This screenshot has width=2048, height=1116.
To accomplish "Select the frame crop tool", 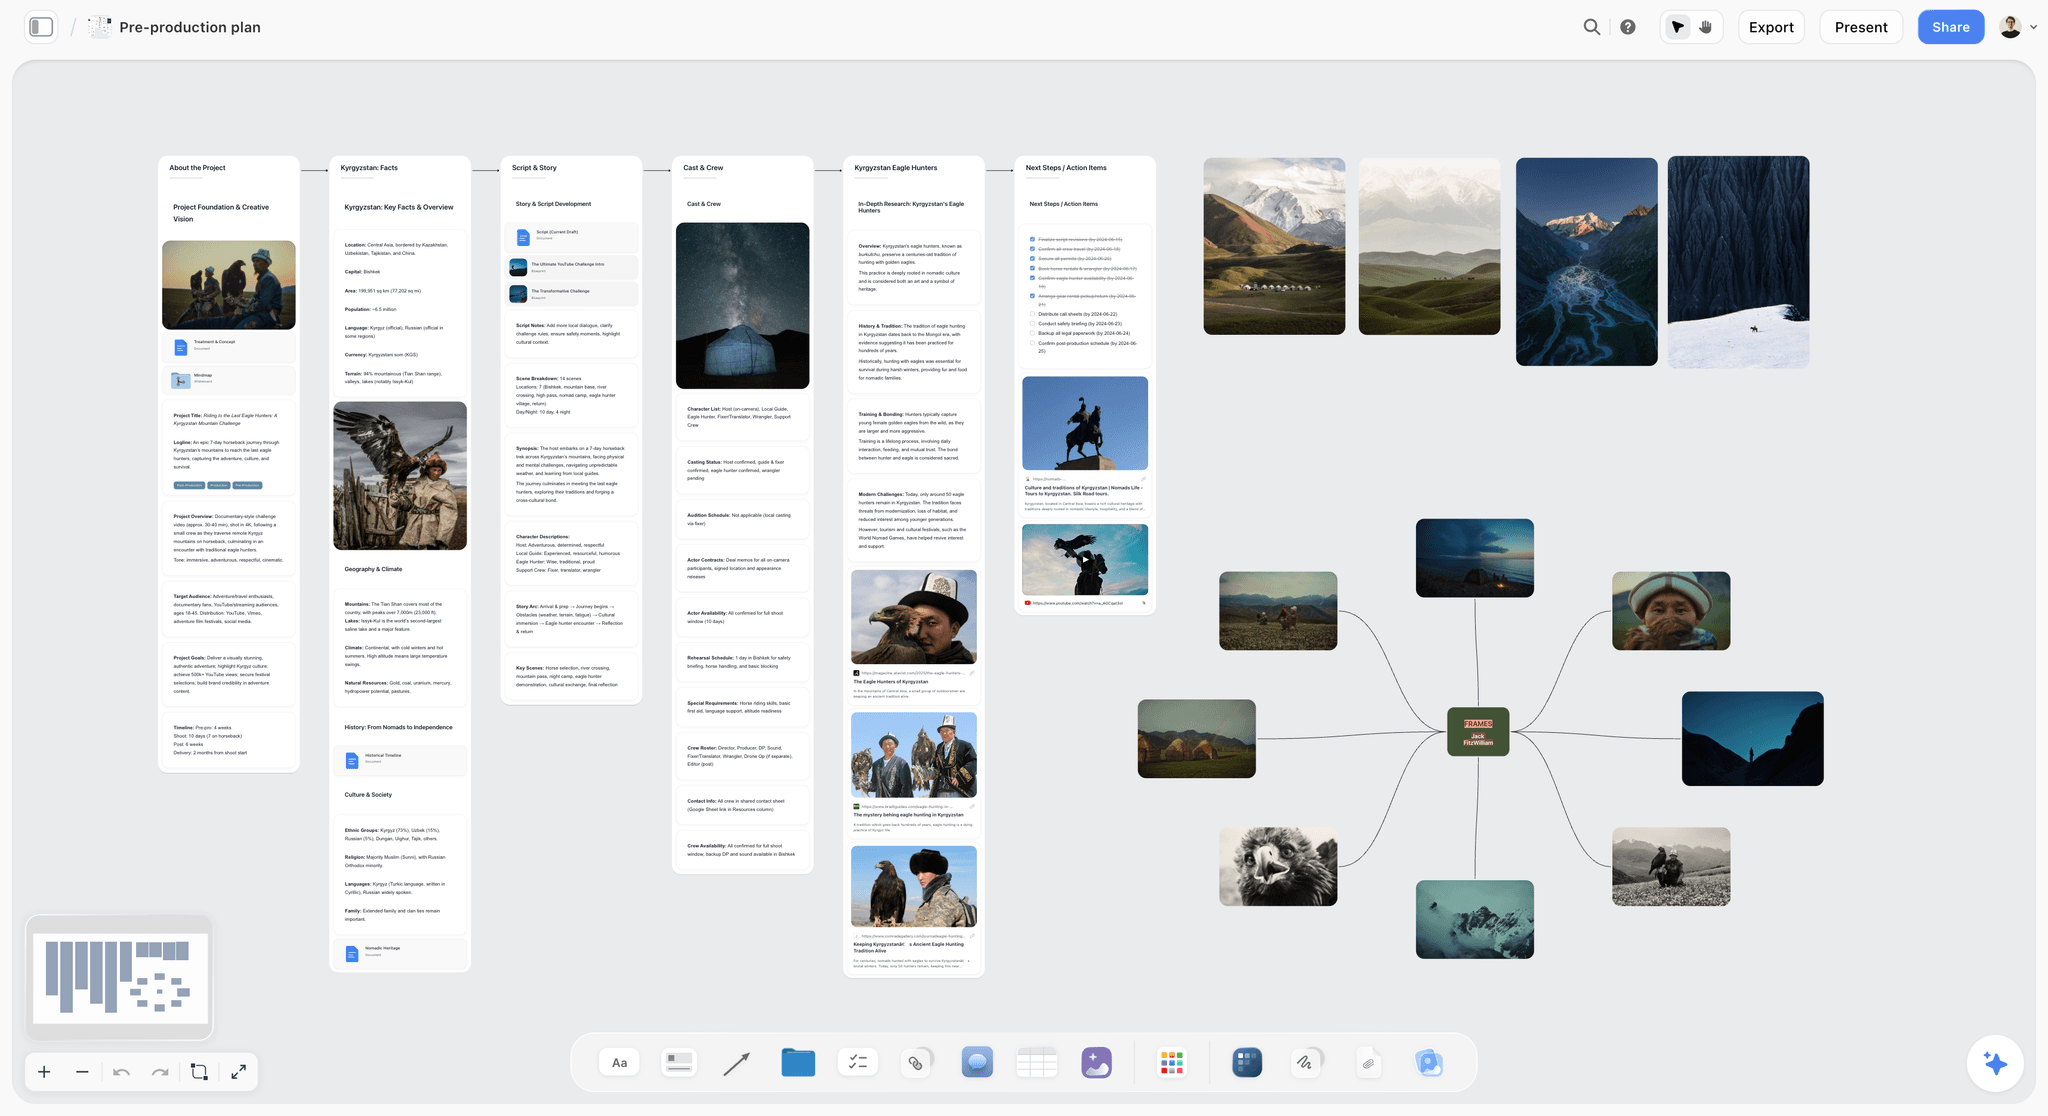I will 199,1072.
